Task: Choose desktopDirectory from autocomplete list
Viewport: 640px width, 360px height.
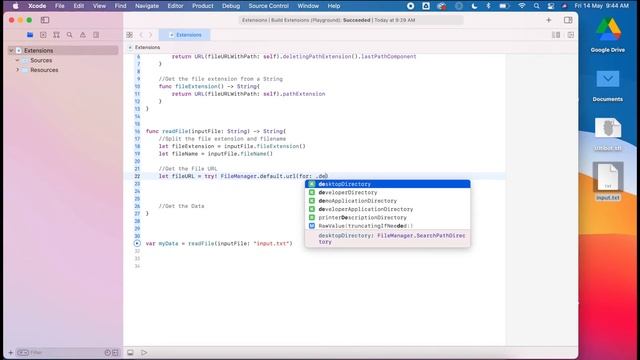Action: [388, 184]
